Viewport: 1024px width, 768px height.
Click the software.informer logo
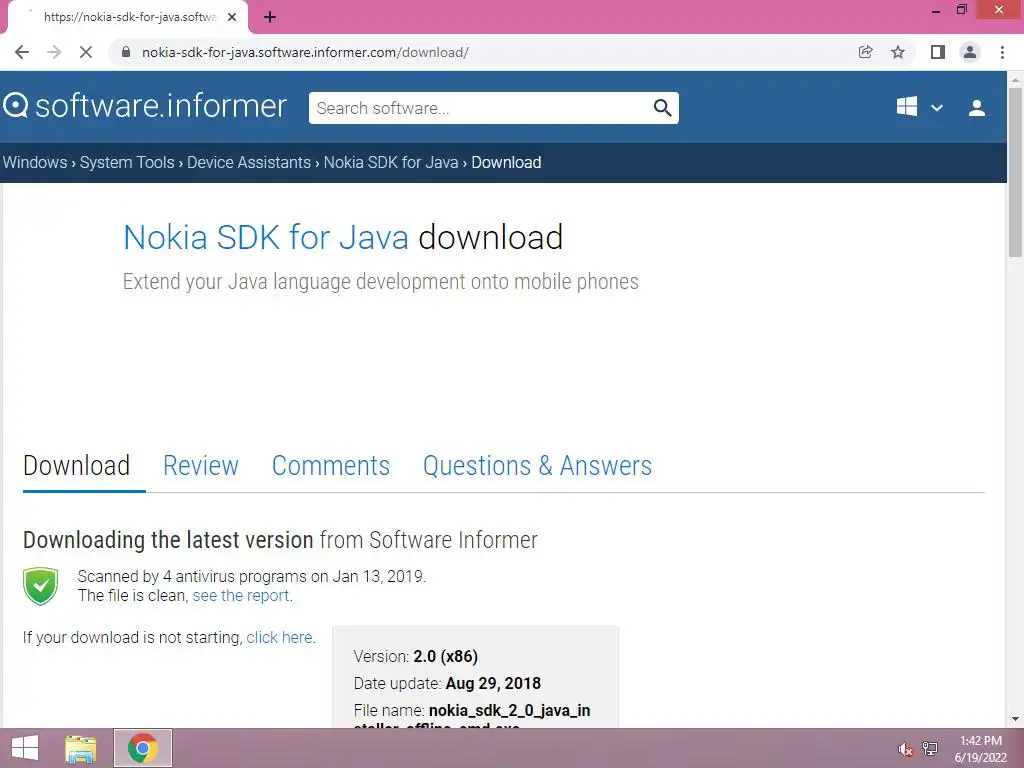pyautogui.click(x=145, y=106)
